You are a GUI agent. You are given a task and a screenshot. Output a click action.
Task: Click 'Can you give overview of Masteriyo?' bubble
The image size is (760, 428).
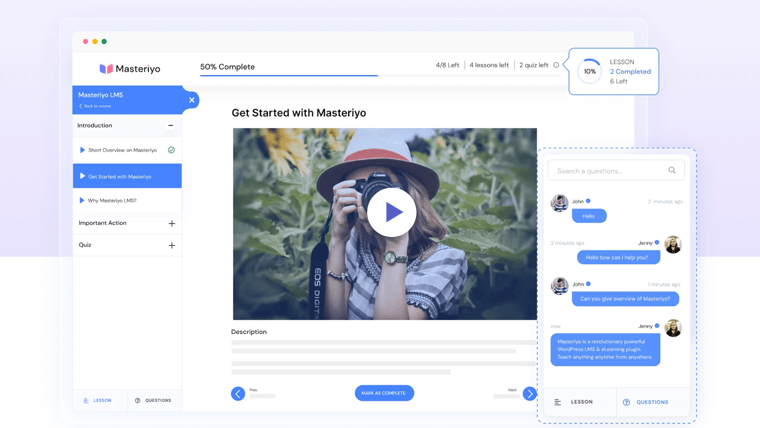(x=625, y=299)
